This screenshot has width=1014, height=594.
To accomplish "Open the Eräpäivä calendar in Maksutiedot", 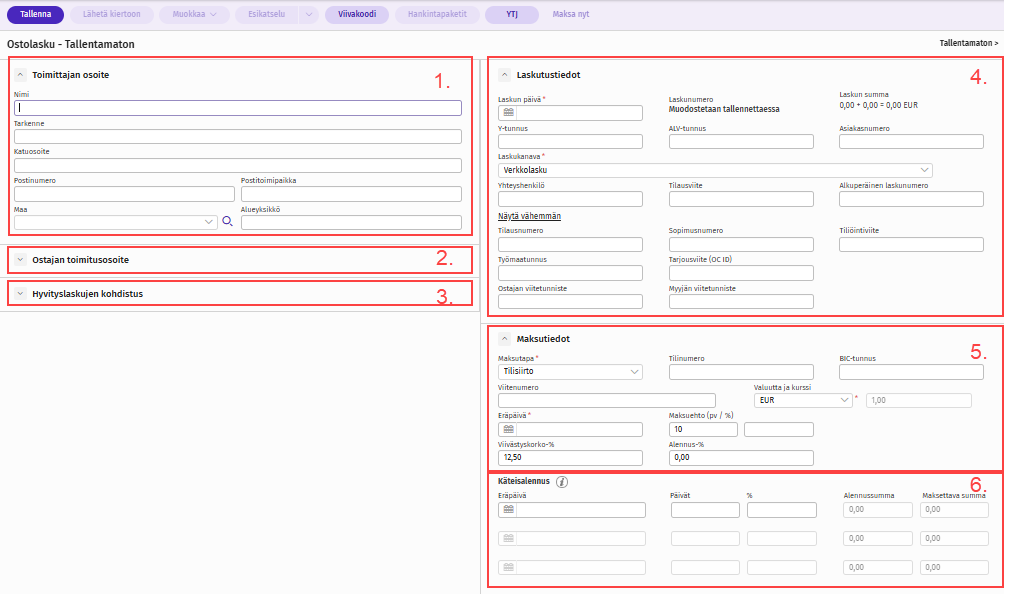I will click(x=507, y=429).
